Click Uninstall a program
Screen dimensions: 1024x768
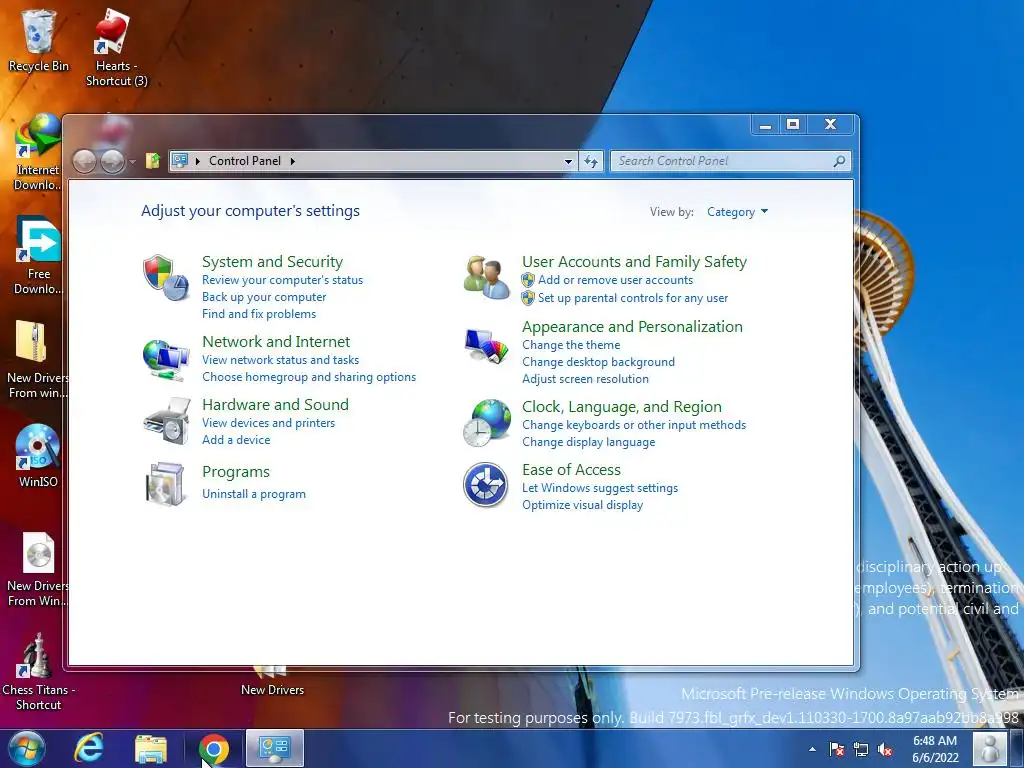(254, 494)
